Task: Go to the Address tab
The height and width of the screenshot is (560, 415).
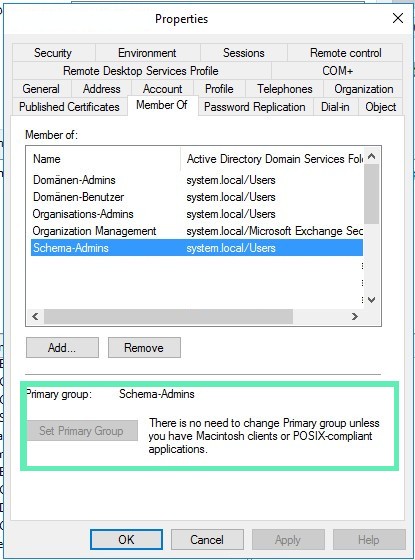Action: (x=101, y=89)
